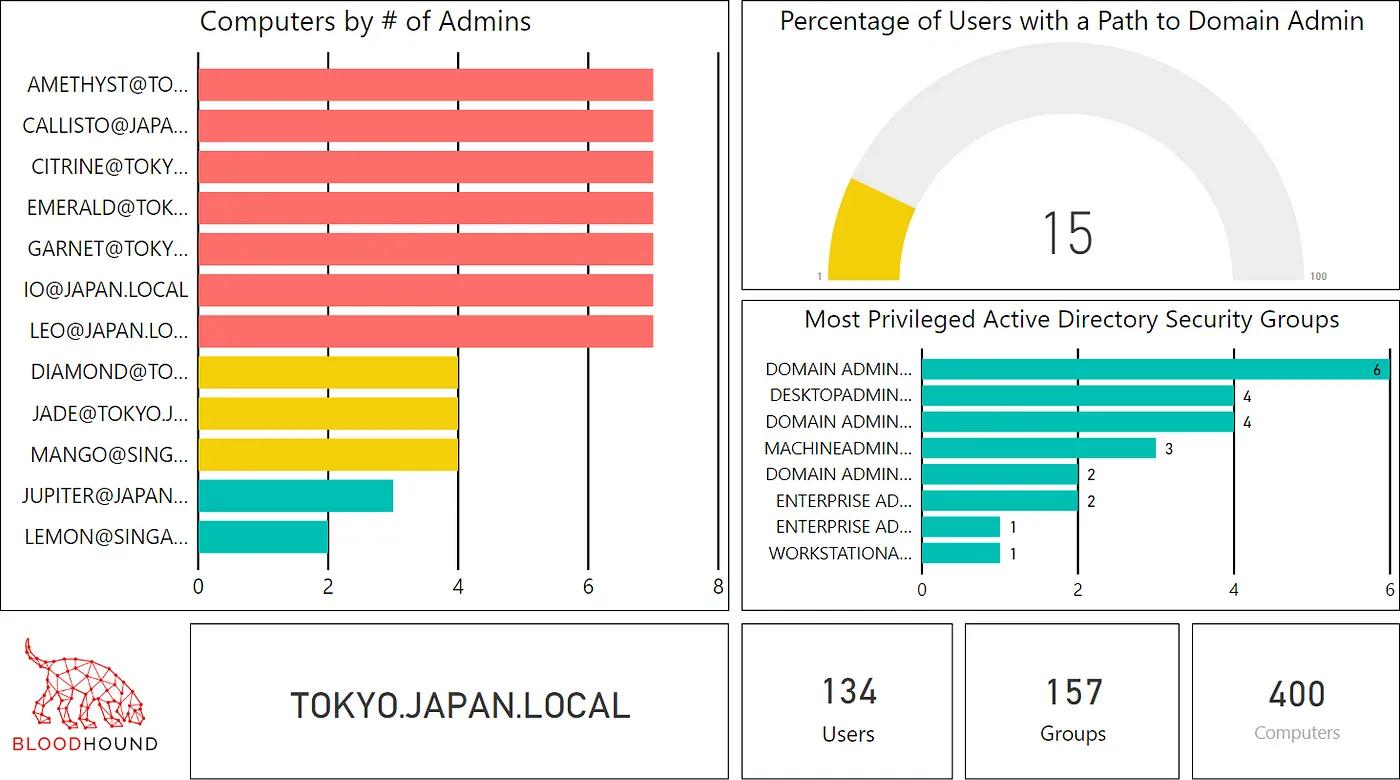Select the top DOMAIN ADMIN bar with value 6
Image resolution: width=1400 pixels, height=780 pixels.
pyautogui.click(x=1155, y=369)
